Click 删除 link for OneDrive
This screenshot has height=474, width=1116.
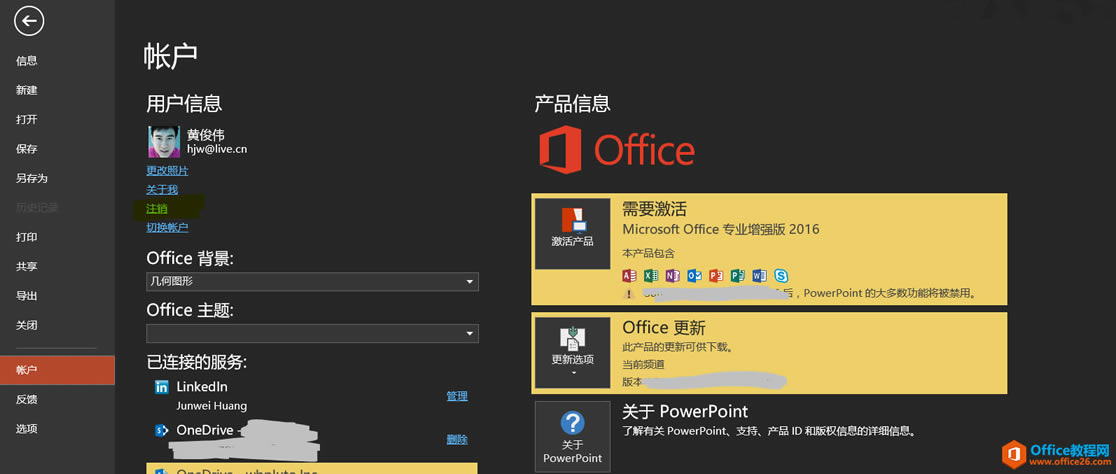[x=457, y=440]
